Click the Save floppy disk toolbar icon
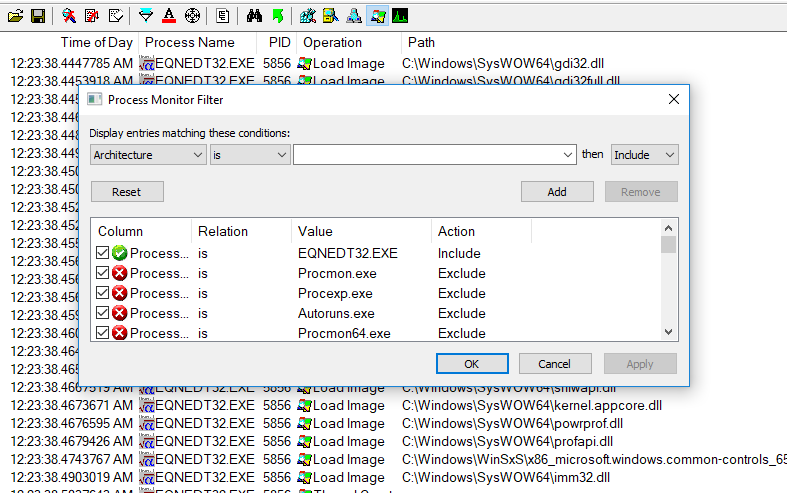 click(38, 16)
